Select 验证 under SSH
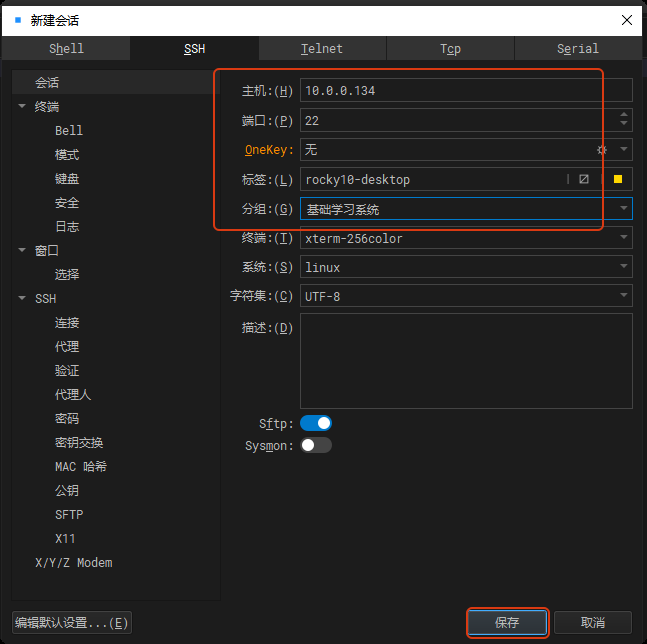The width and height of the screenshot is (647, 644). pos(67,370)
